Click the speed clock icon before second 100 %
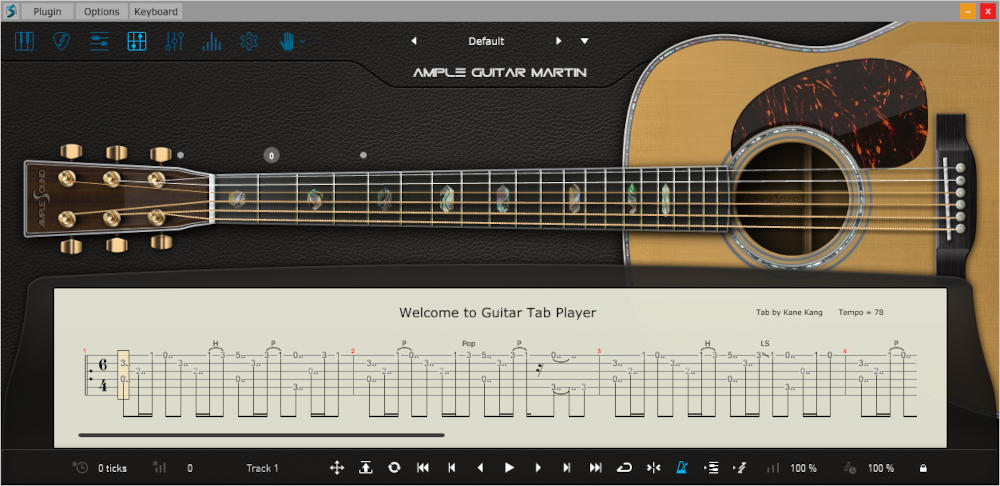This screenshot has width=1000, height=486. (x=849, y=468)
